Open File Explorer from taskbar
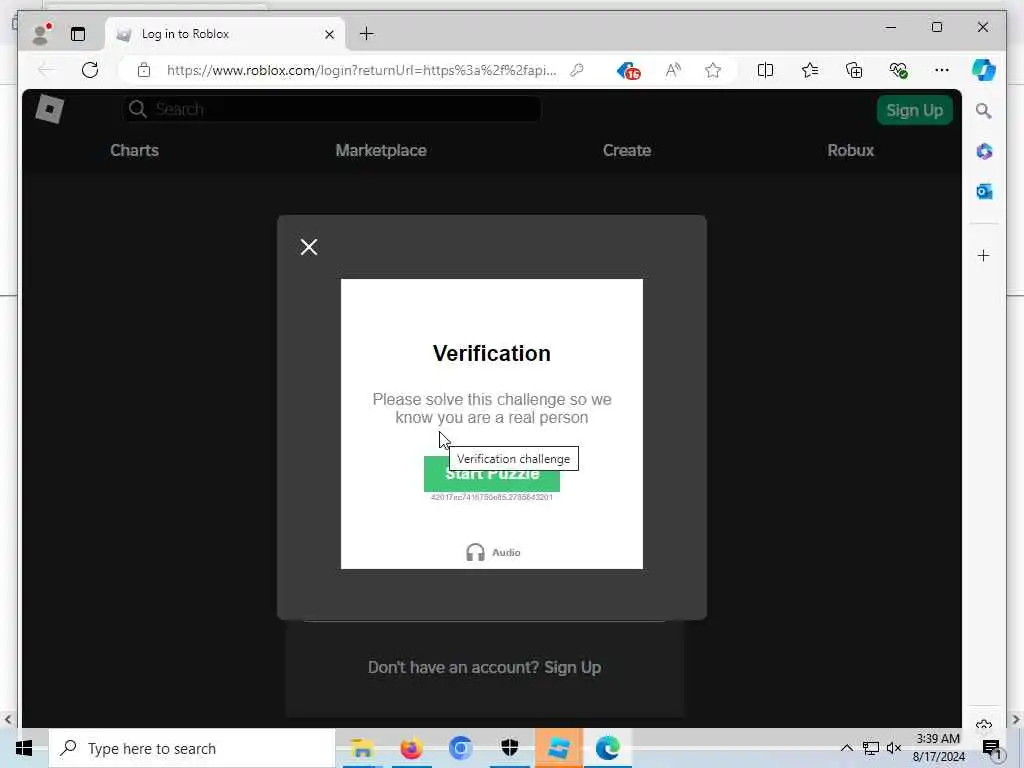Viewport: 1024px width, 768px height. pyautogui.click(x=362, y=748)
